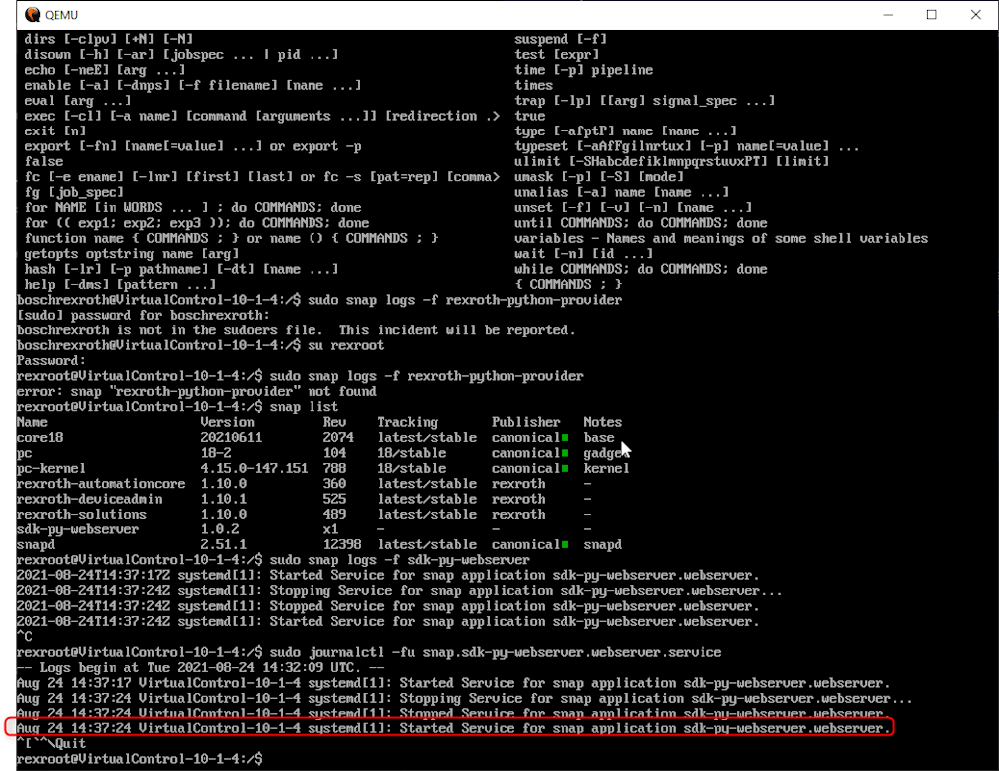Click green verified badge in pc row
Viewport: 999px width, 771px height.
click(x=565, y=453)
